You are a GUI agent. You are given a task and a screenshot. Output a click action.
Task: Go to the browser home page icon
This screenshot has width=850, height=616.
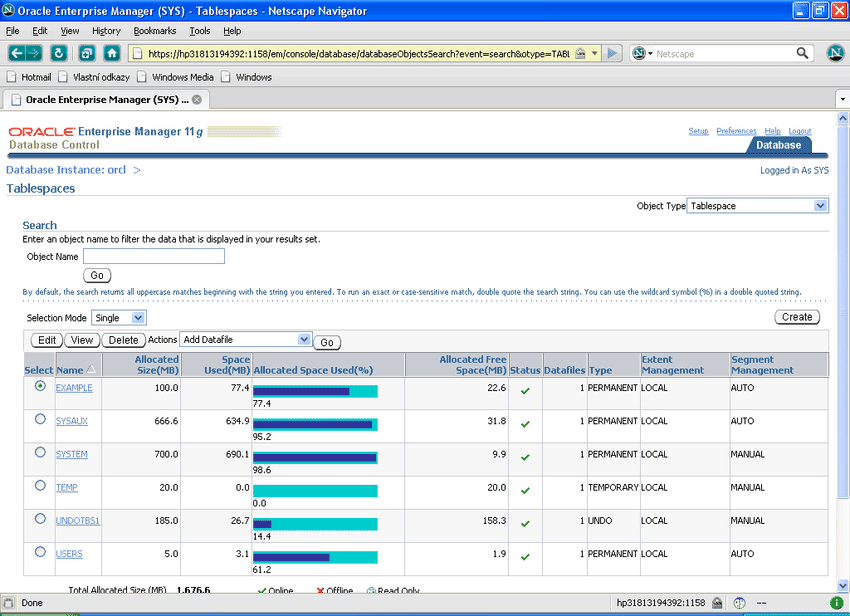point(112,53)
